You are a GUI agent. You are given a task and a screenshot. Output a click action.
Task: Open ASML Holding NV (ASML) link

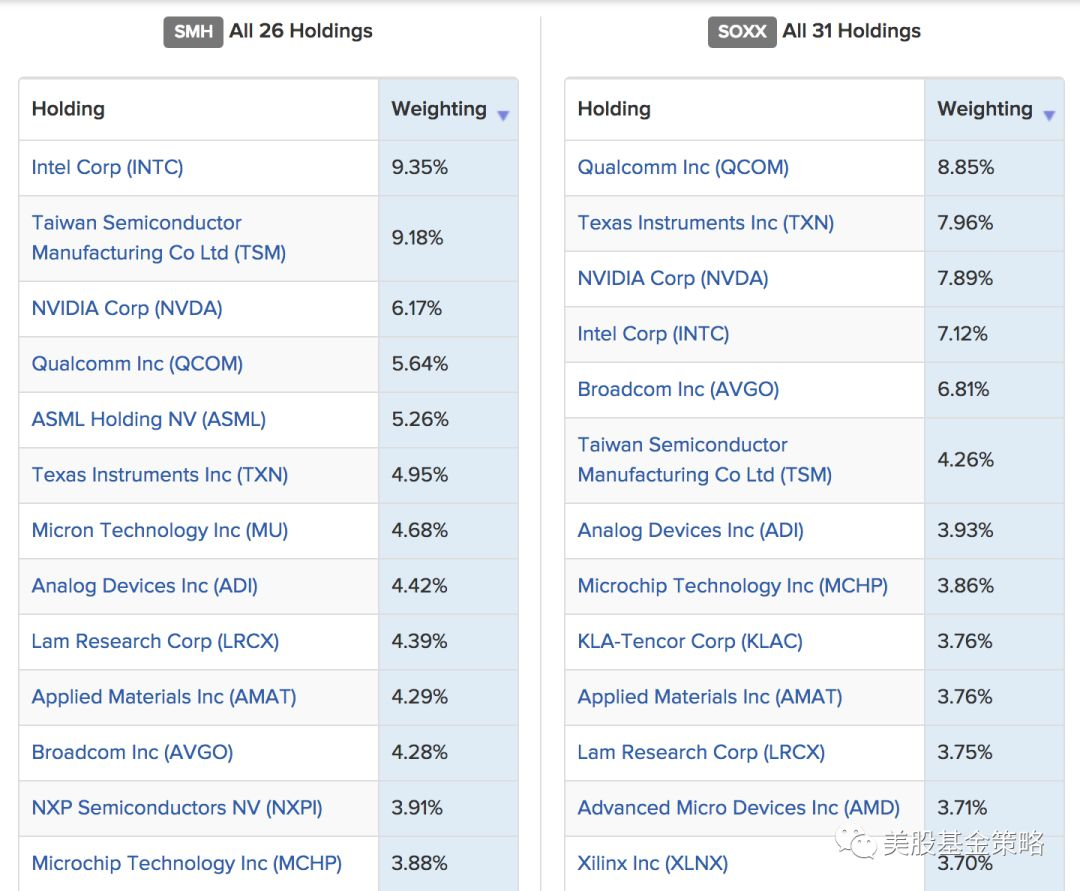149,419
